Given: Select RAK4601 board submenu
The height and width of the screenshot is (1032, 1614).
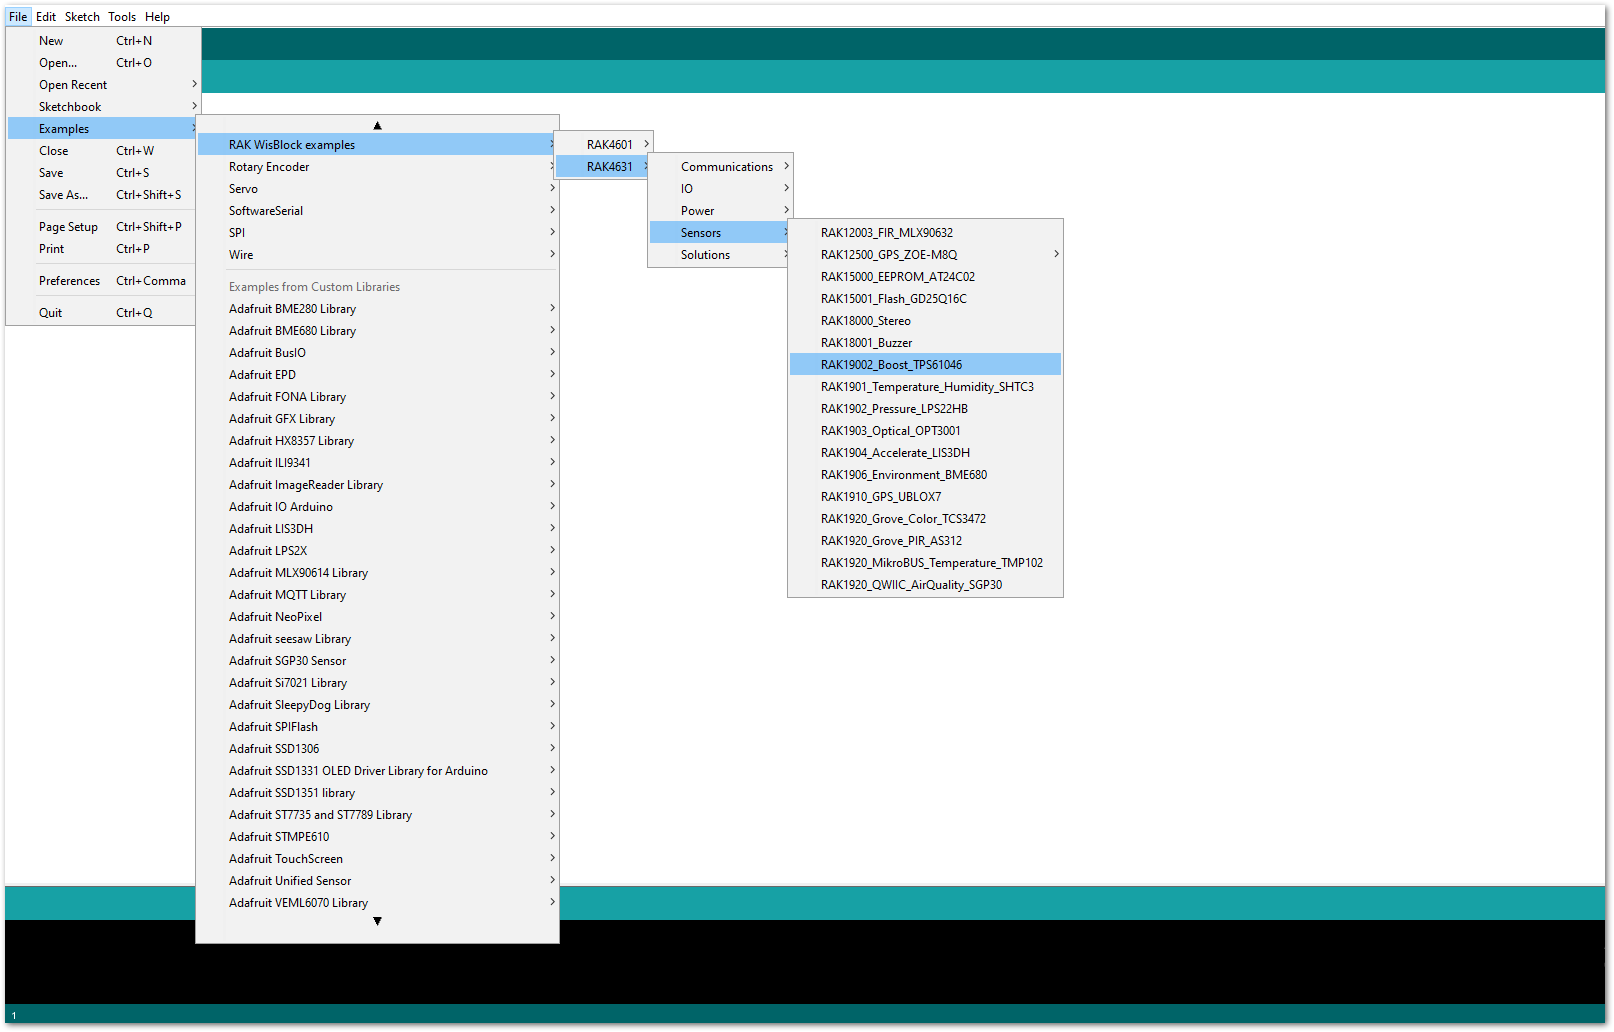Looking at the screenshot, I should coord(604,145).
